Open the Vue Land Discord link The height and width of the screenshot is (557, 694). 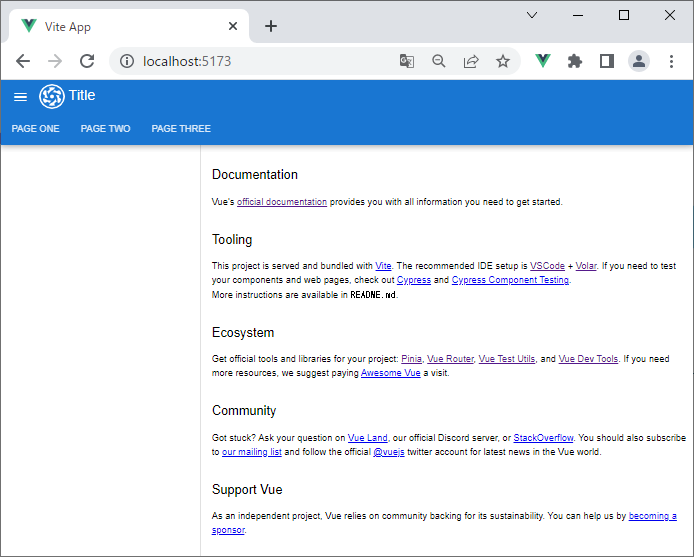[367, 437]
